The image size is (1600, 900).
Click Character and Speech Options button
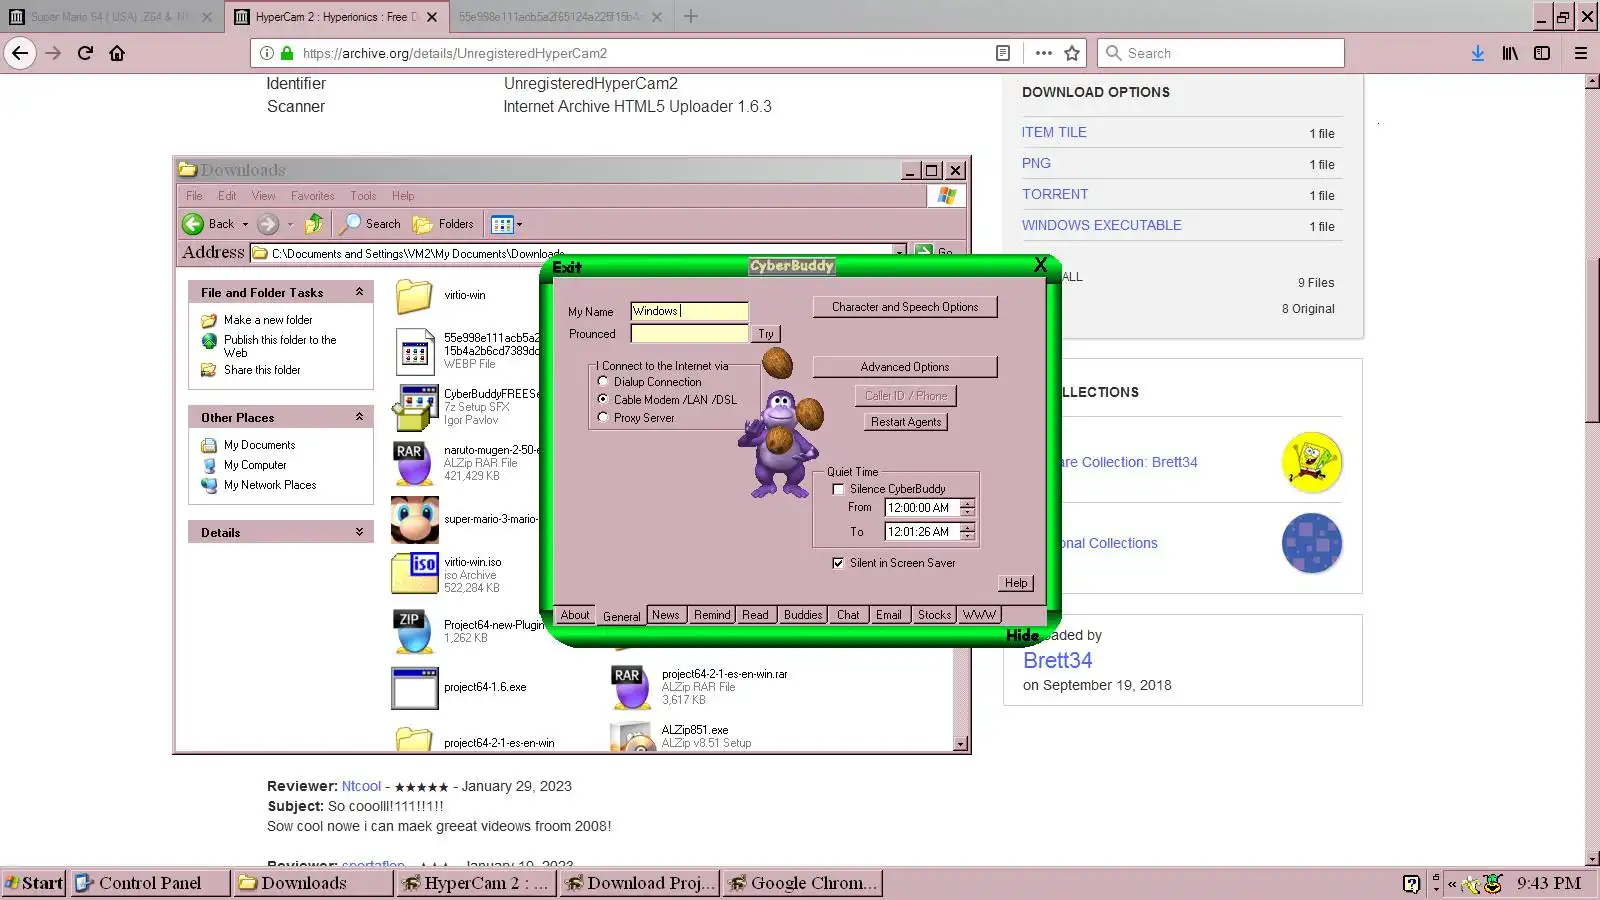(x=905, y=307)
